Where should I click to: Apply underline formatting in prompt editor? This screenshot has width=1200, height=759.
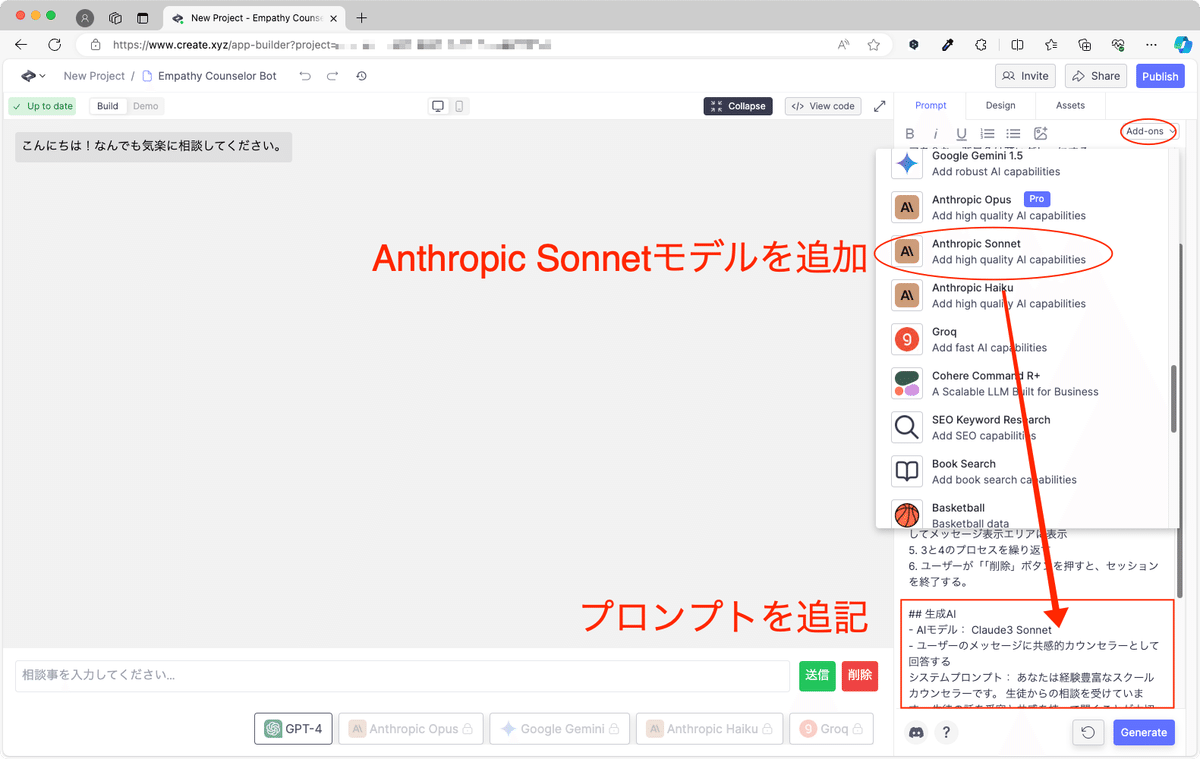coord(961,132)
